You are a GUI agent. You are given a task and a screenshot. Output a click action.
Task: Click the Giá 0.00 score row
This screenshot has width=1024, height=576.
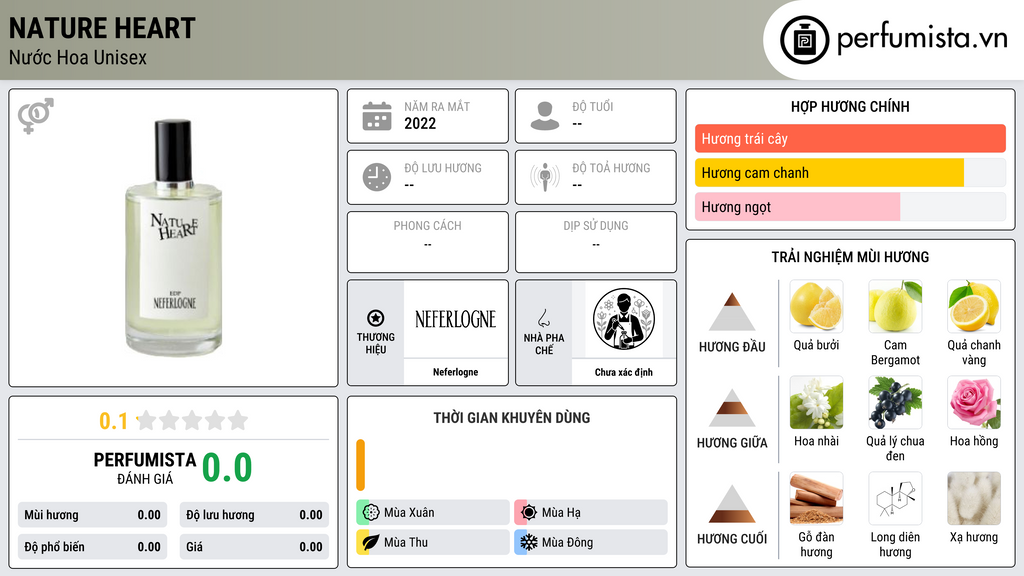click(x=254, y=547)
